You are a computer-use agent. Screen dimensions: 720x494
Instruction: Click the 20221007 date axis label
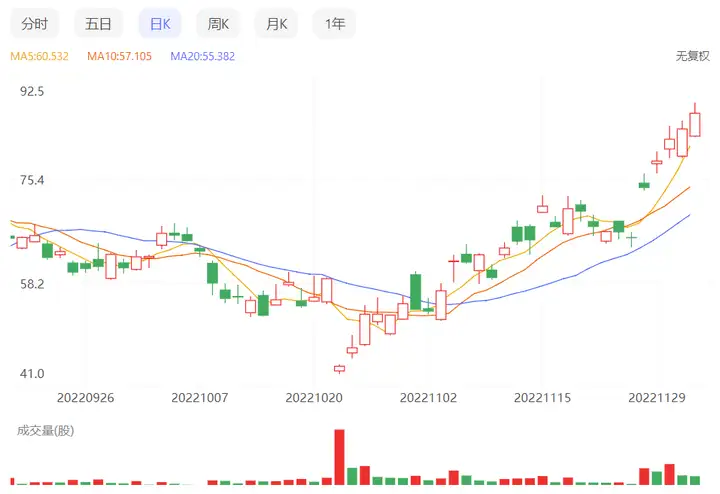(x=200, y=398)
